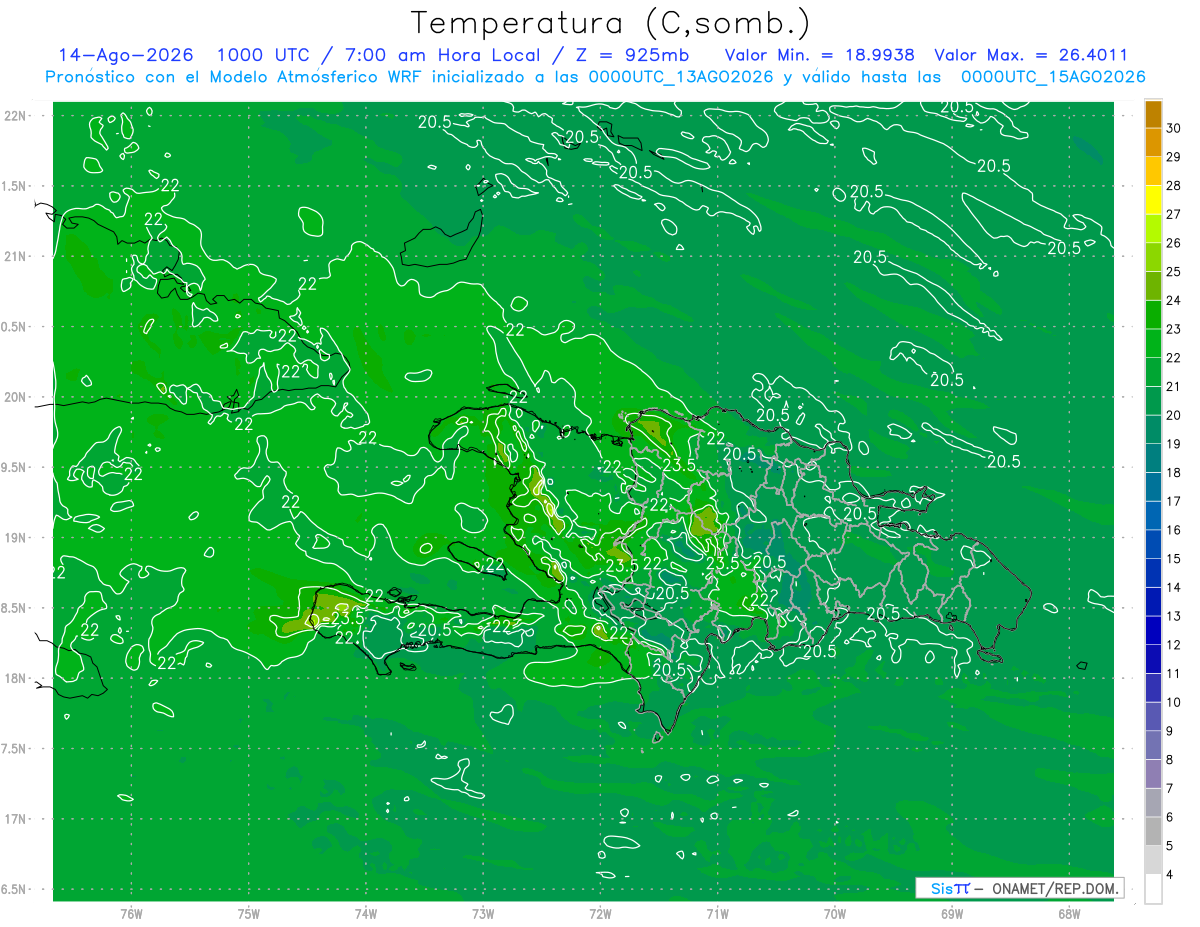Click color scale label "15"
Screen dimensions: 1200x927
pyautogui.click(x=1174, y=559)
